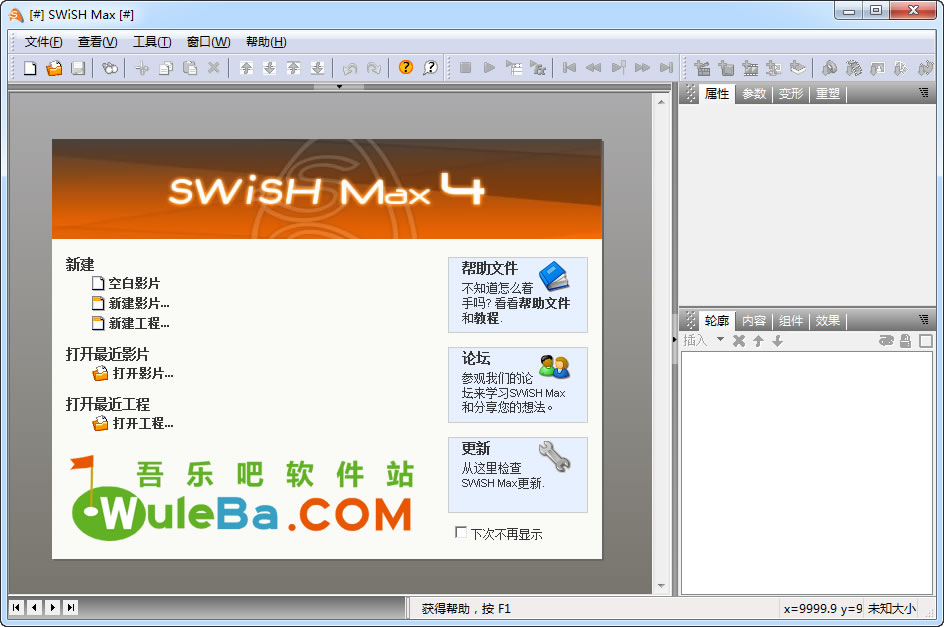Click the Cut scissors icon

pyautogui.click(x=142, y=68)
